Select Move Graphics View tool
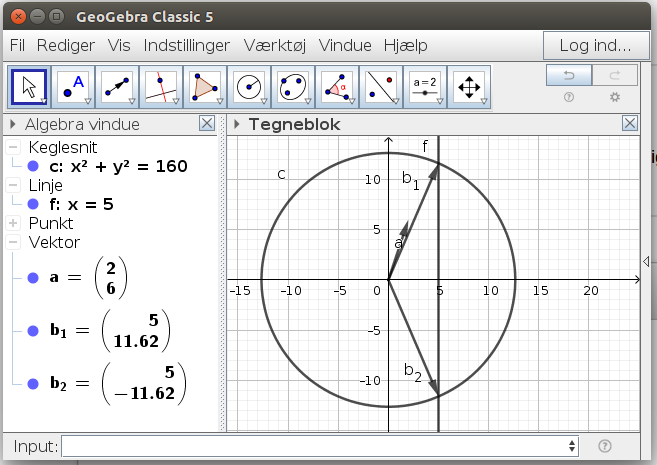The image size is (657, 465). (x=469, y=87)
